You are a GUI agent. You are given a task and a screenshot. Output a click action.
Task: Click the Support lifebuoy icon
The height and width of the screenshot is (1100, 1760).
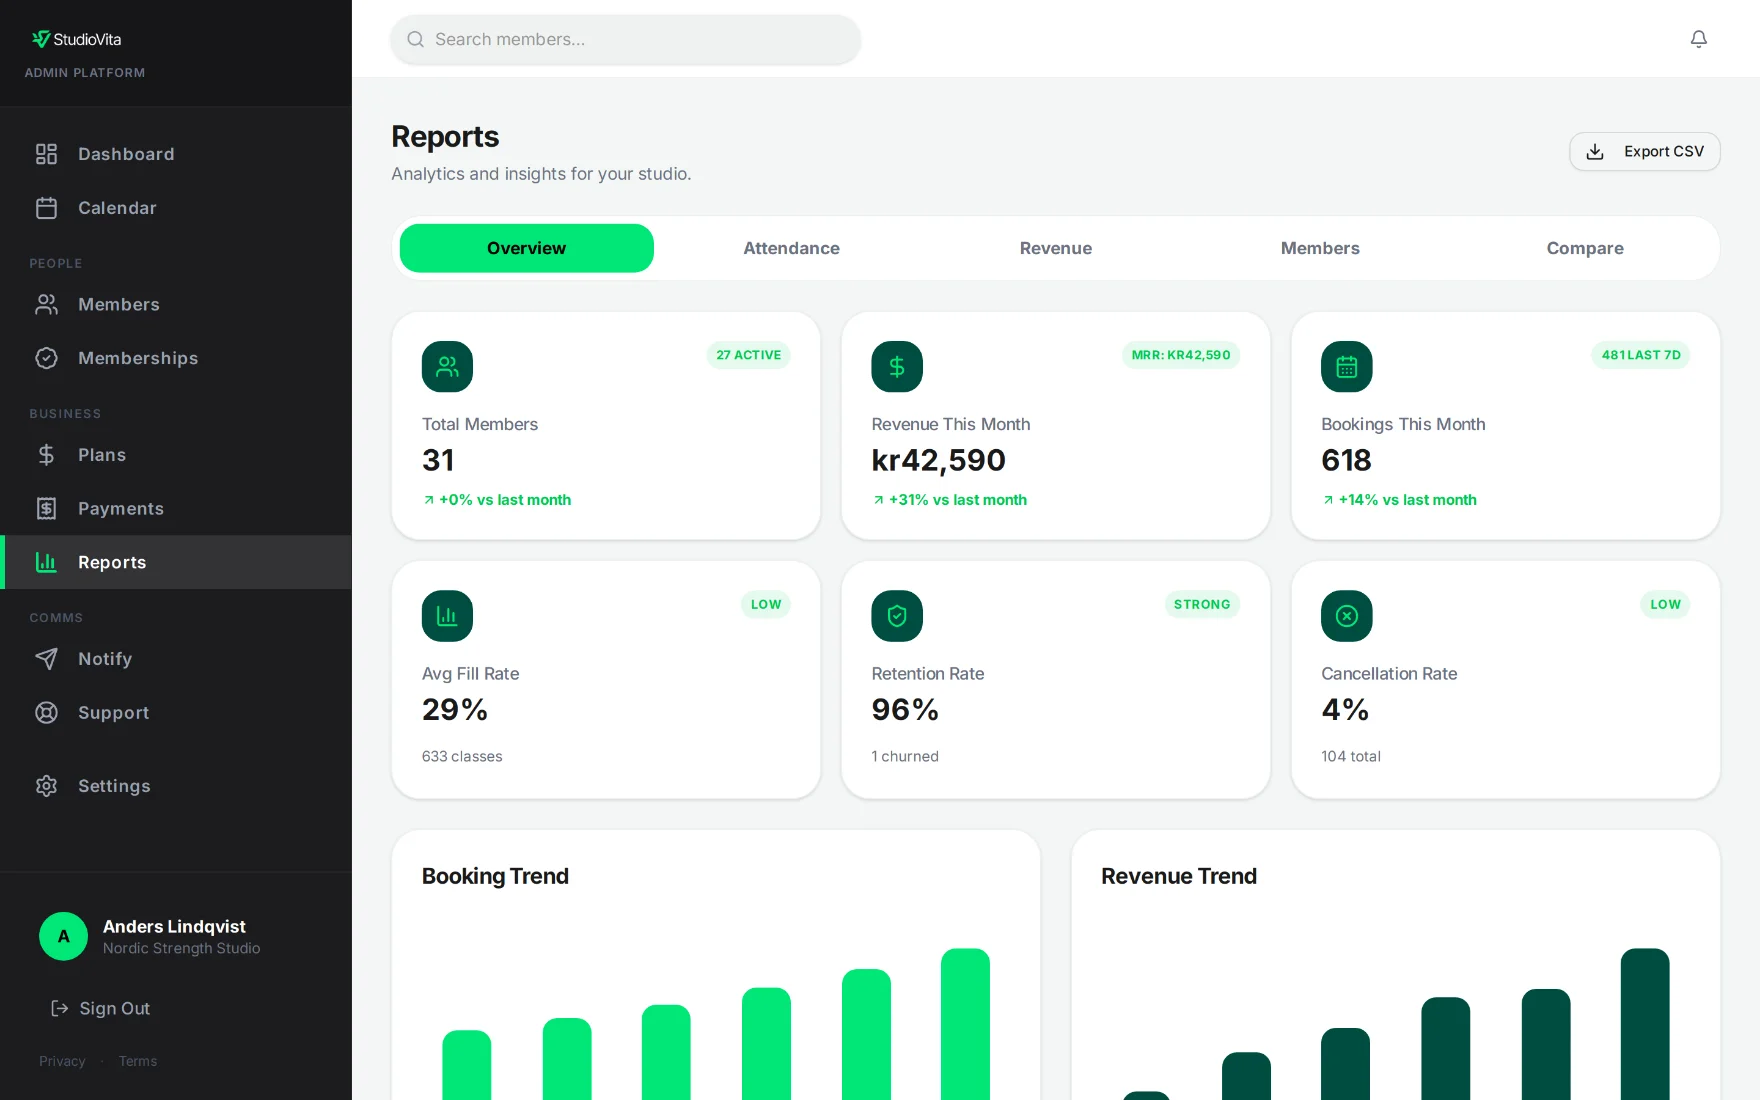pyautogui.click(x=46, y=713)
